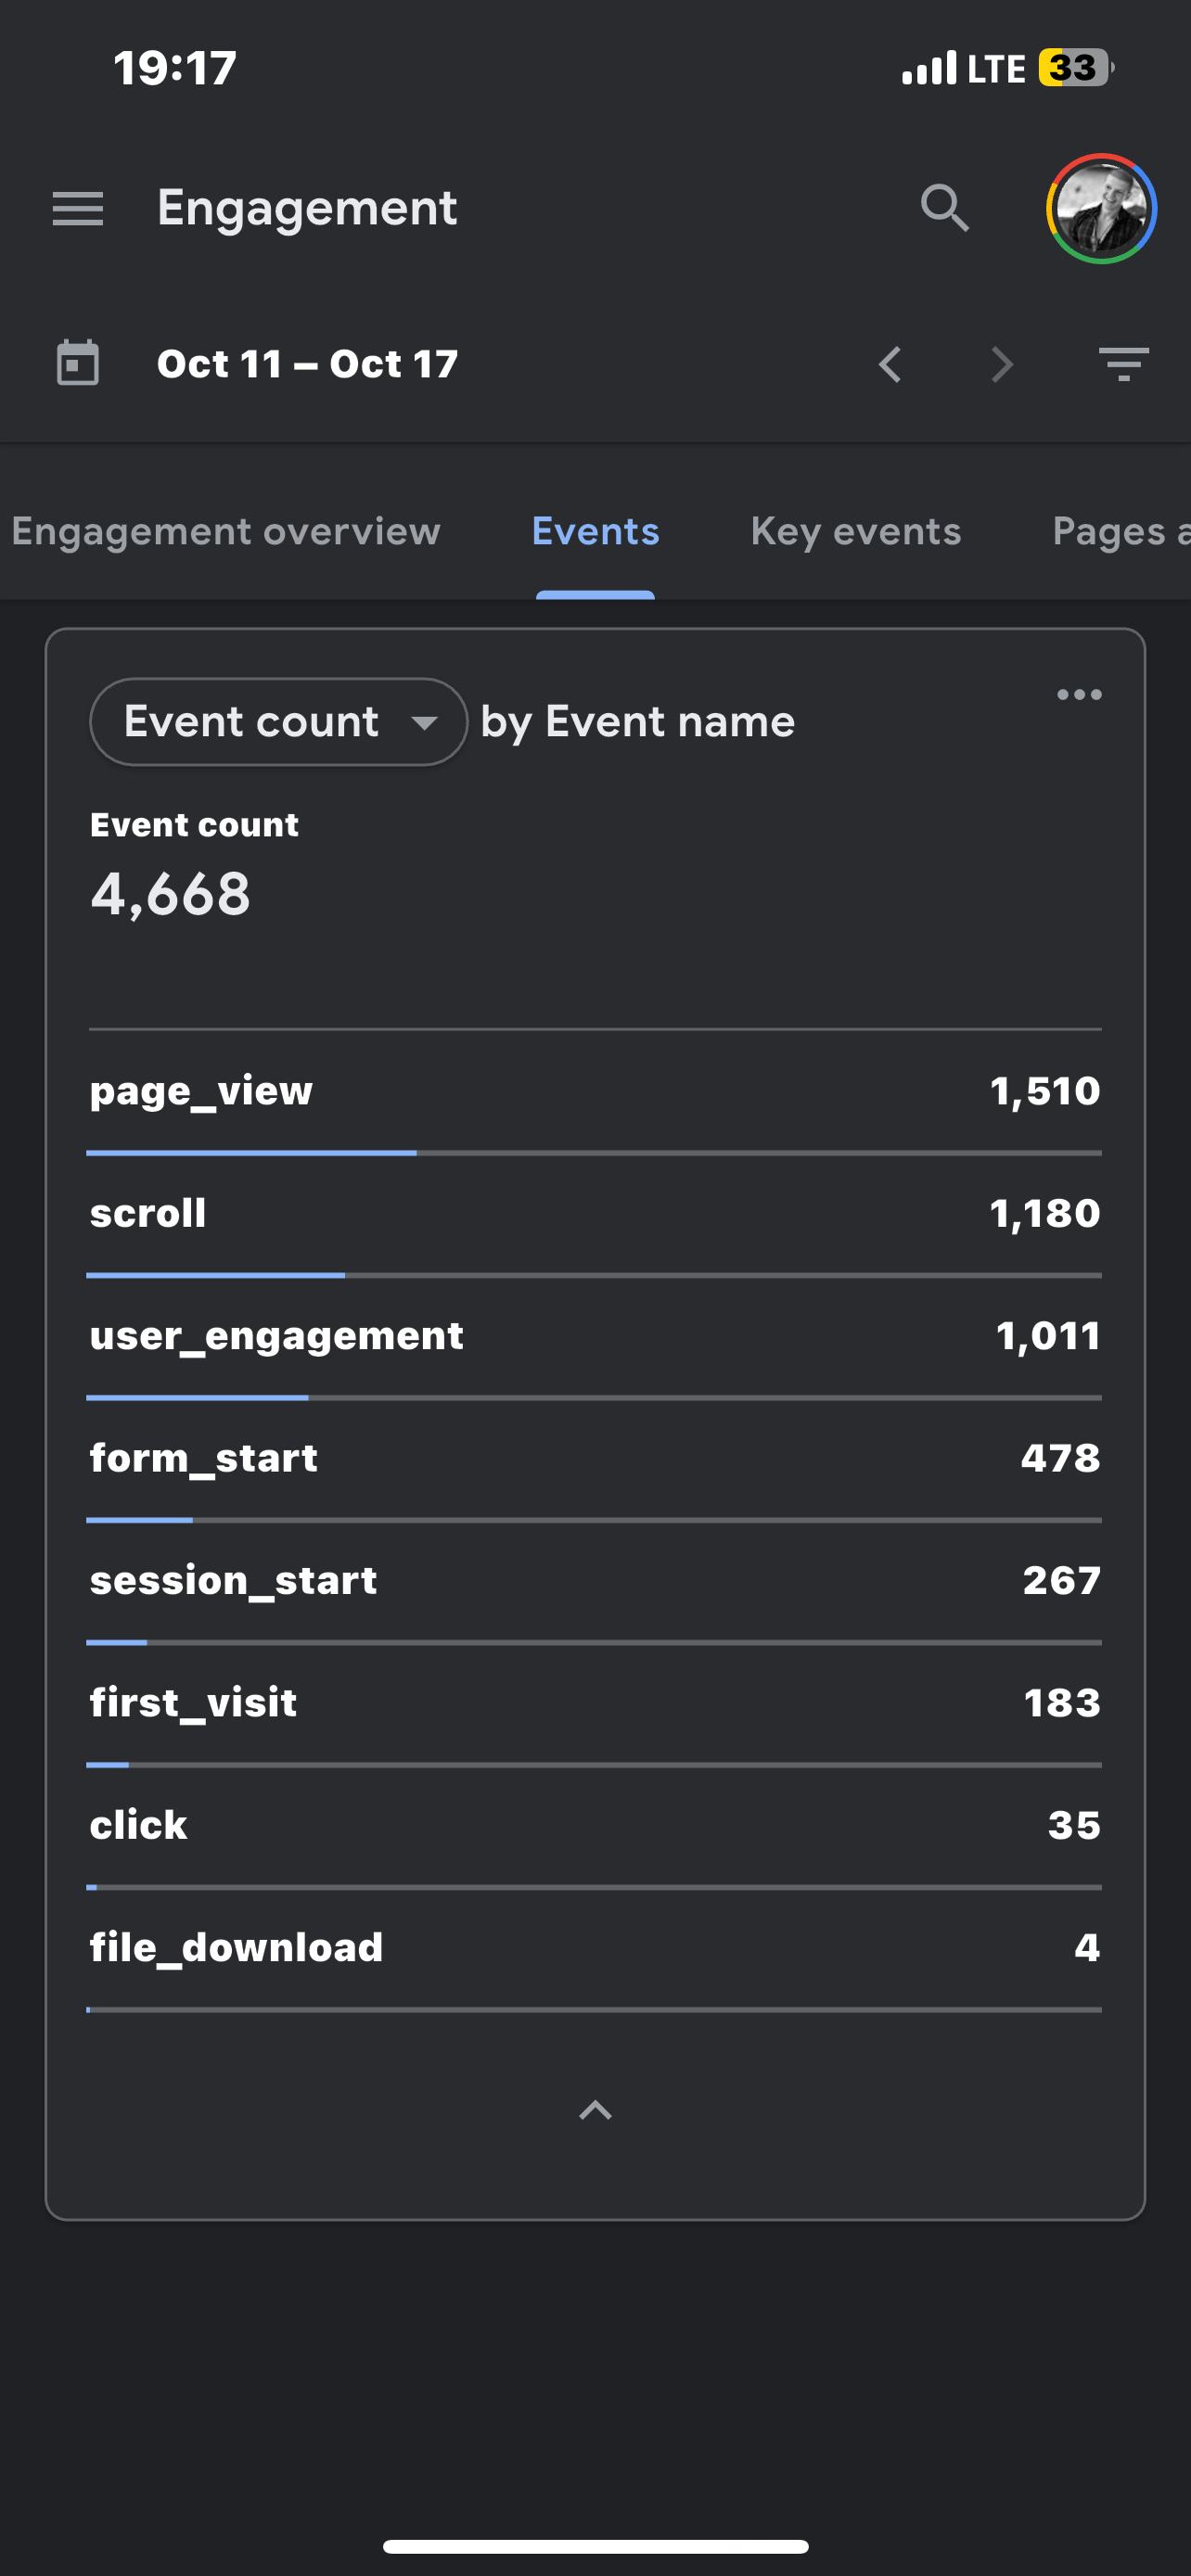1191x2576 pixels.
Task: Switch to the Pages tab
Action: click(x=1121, y=532)
